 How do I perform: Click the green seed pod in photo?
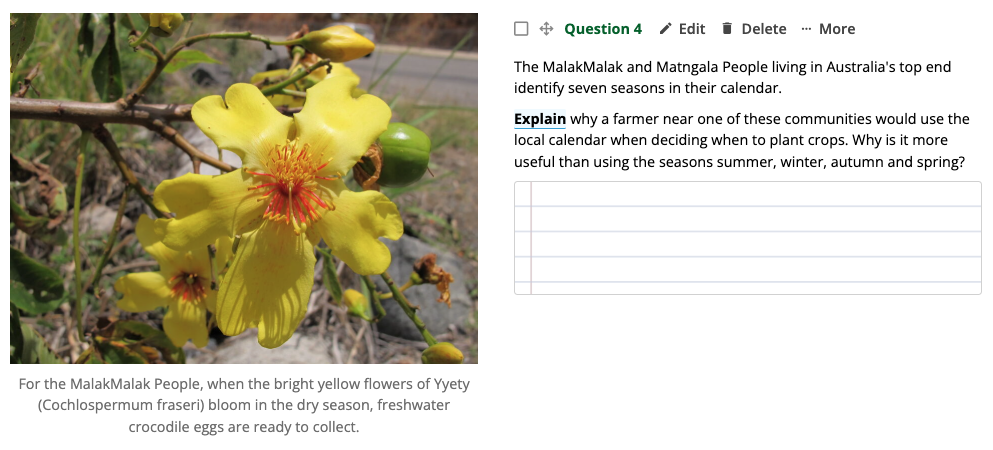point(403,153)
